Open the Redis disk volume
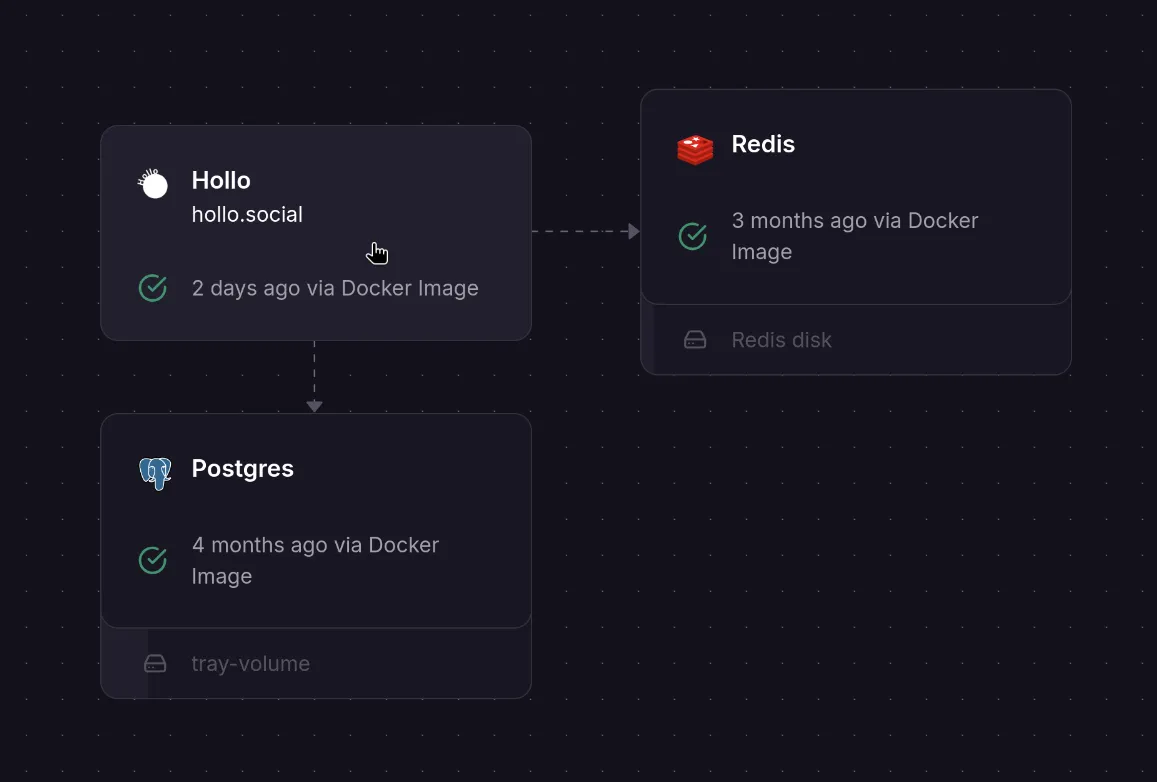The height and width of the screenshot is (782, 1157). click(x=781, y=340)
